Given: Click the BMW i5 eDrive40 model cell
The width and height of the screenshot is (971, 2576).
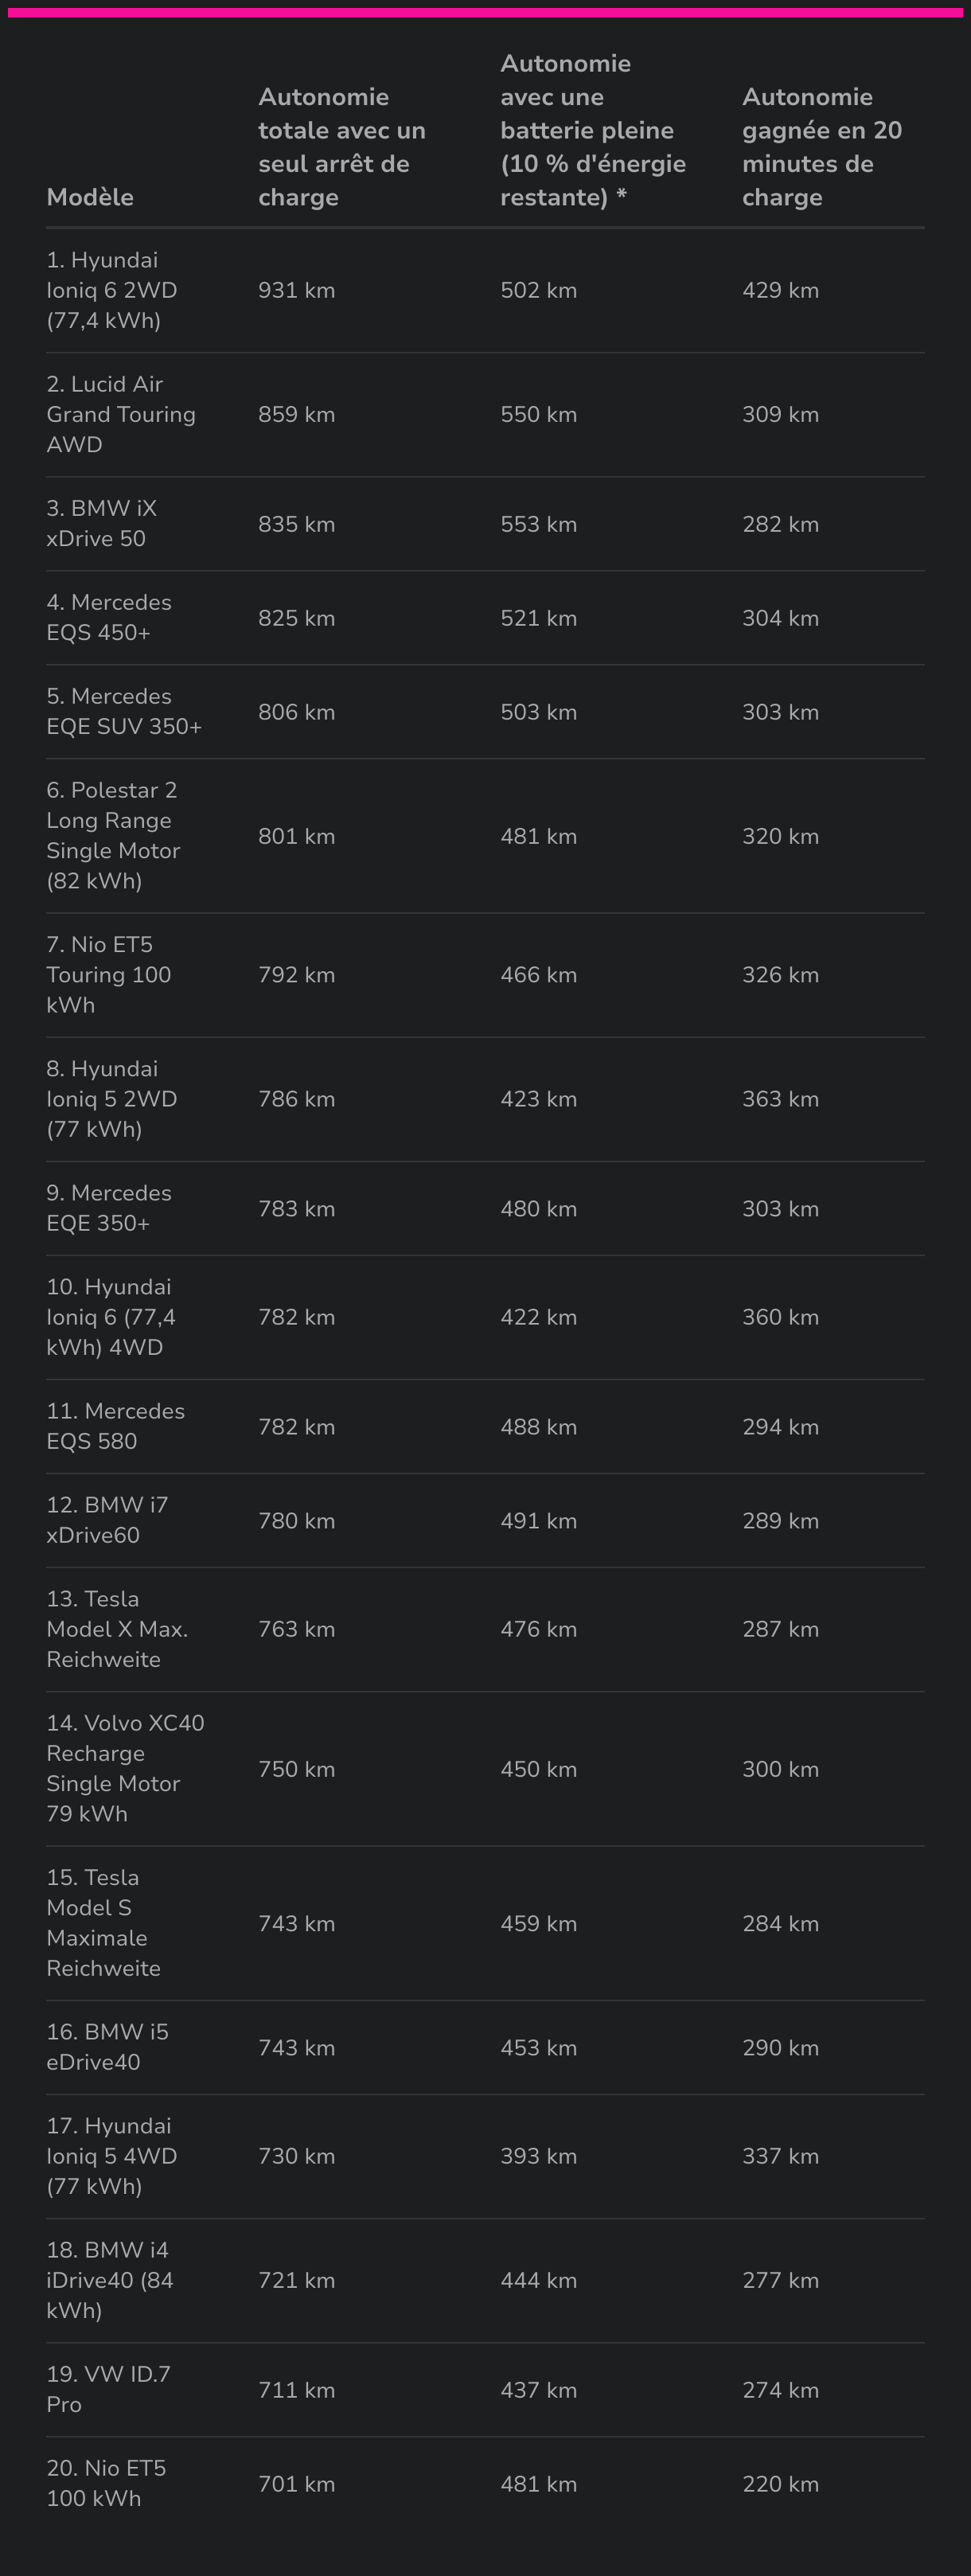Looking at the screenshot, I should pyautogui.click(x=108, y=2046).
